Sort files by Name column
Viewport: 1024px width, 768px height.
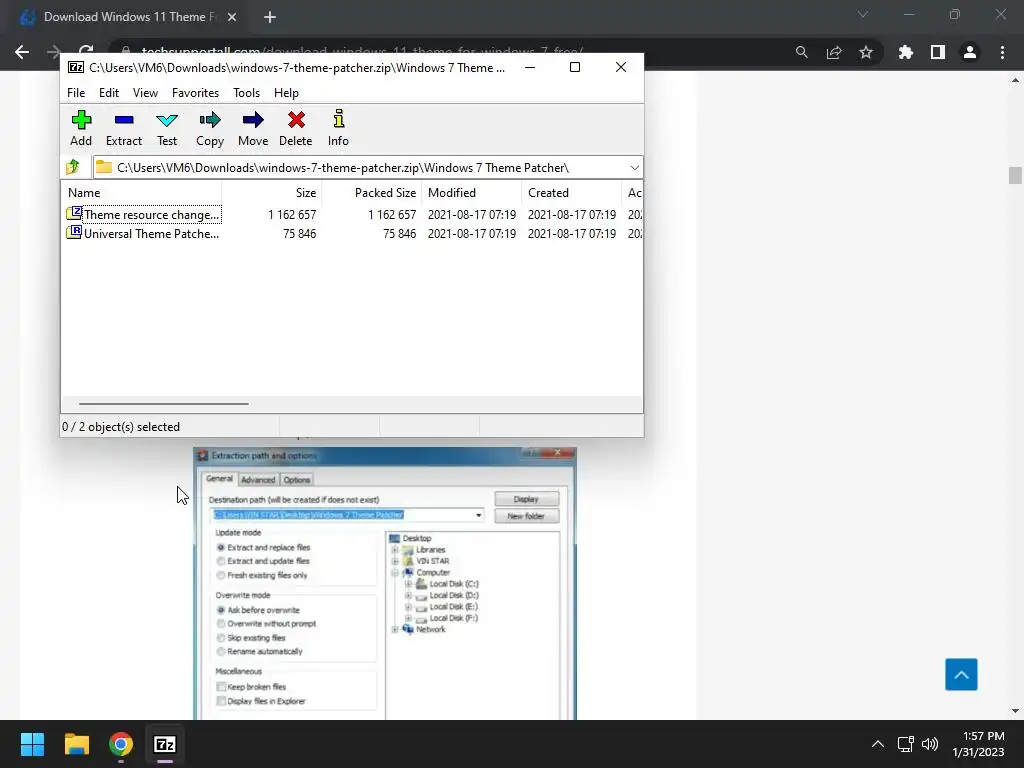click(x=142, y=193)
